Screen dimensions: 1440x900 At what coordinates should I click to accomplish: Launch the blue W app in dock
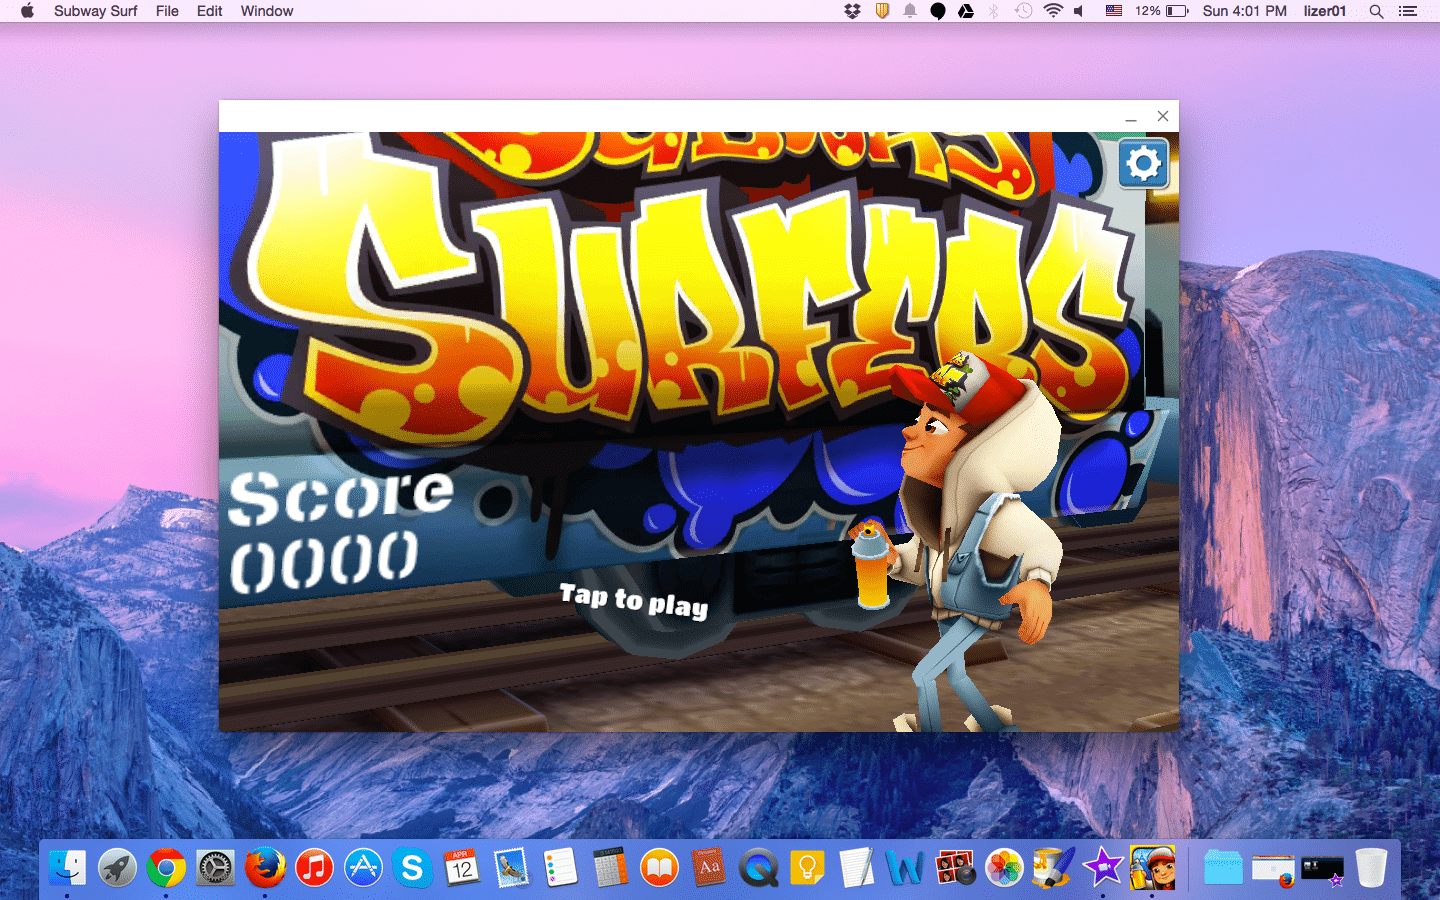click(x=905, y=867)
